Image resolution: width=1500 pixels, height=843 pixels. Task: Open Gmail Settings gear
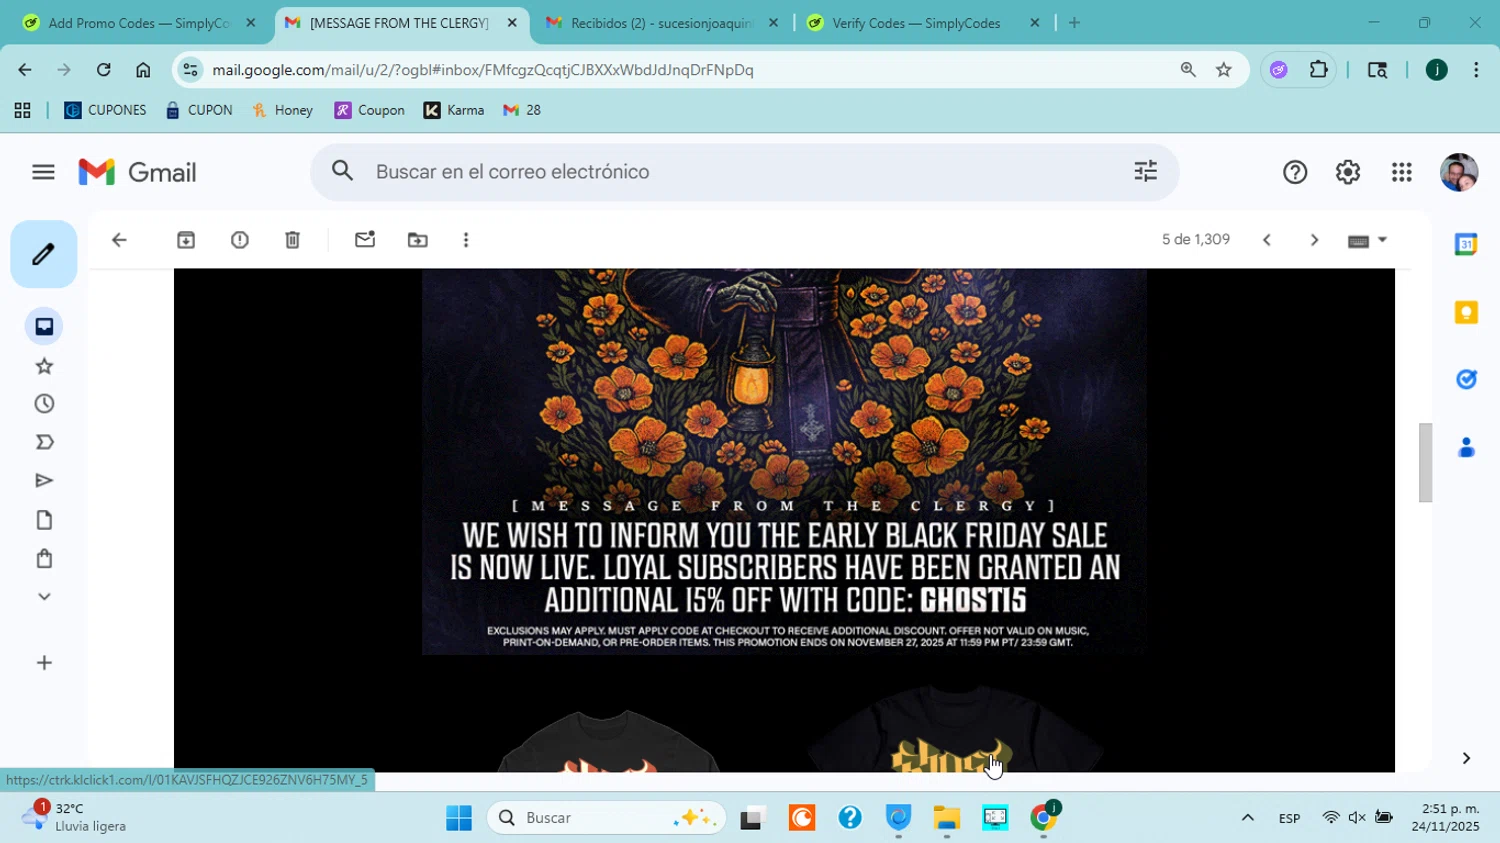coord(1348,172)
